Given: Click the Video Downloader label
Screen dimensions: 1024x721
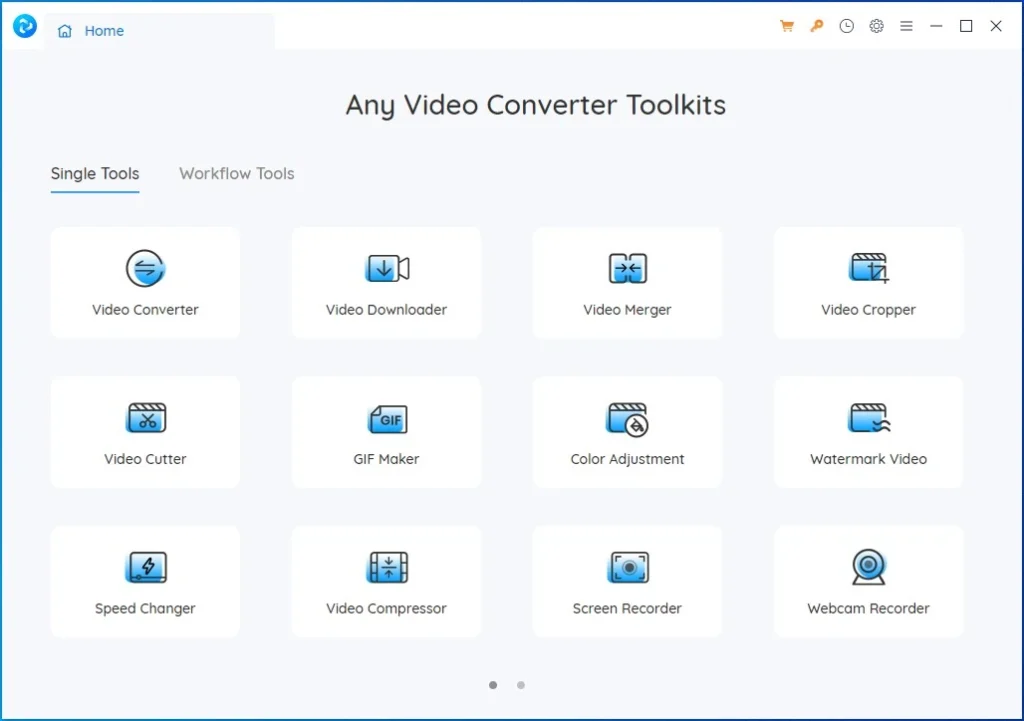Looking at the screenshot, I should tap(387, 310).
